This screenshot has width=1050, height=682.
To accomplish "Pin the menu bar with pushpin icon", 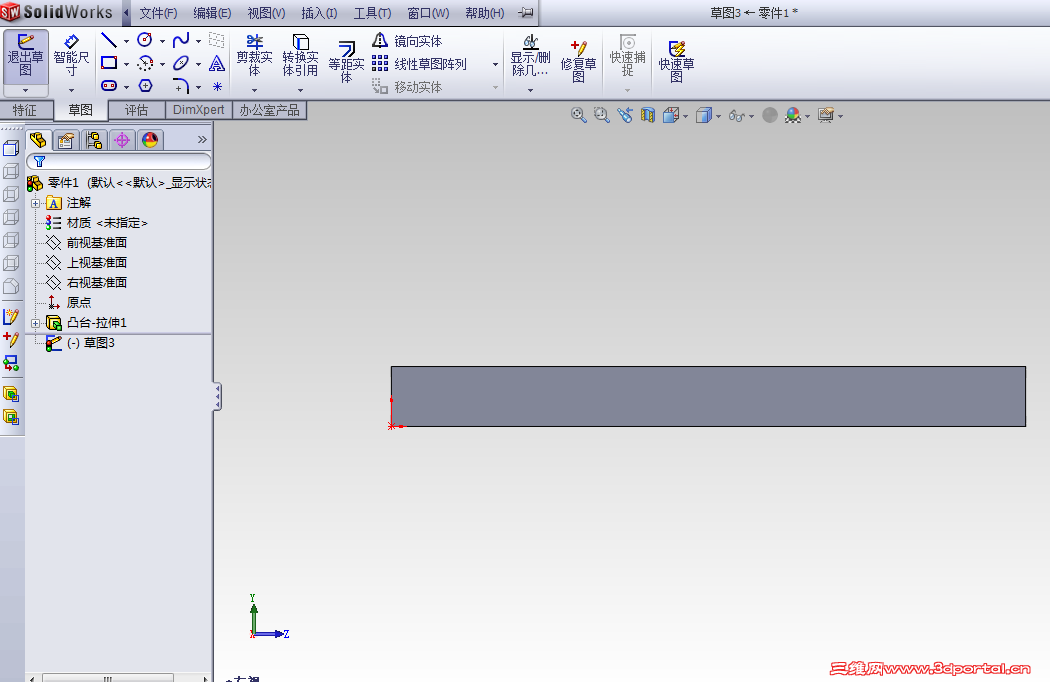I will [526, 13].
